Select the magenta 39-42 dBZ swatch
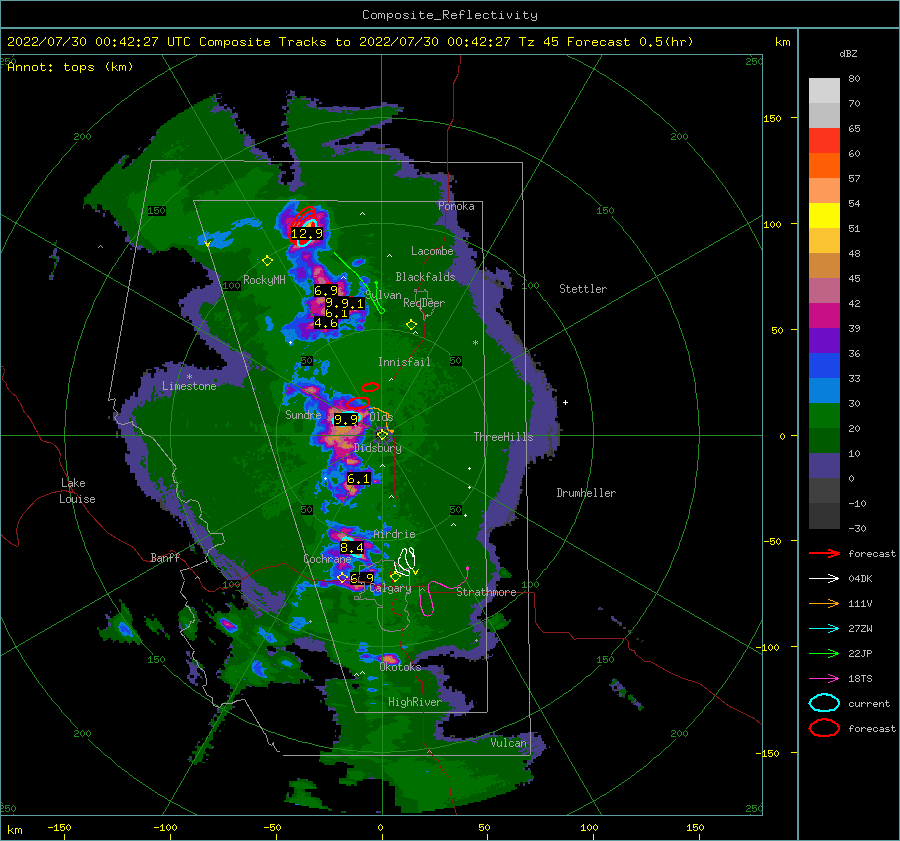 click(x=824, y=316)
